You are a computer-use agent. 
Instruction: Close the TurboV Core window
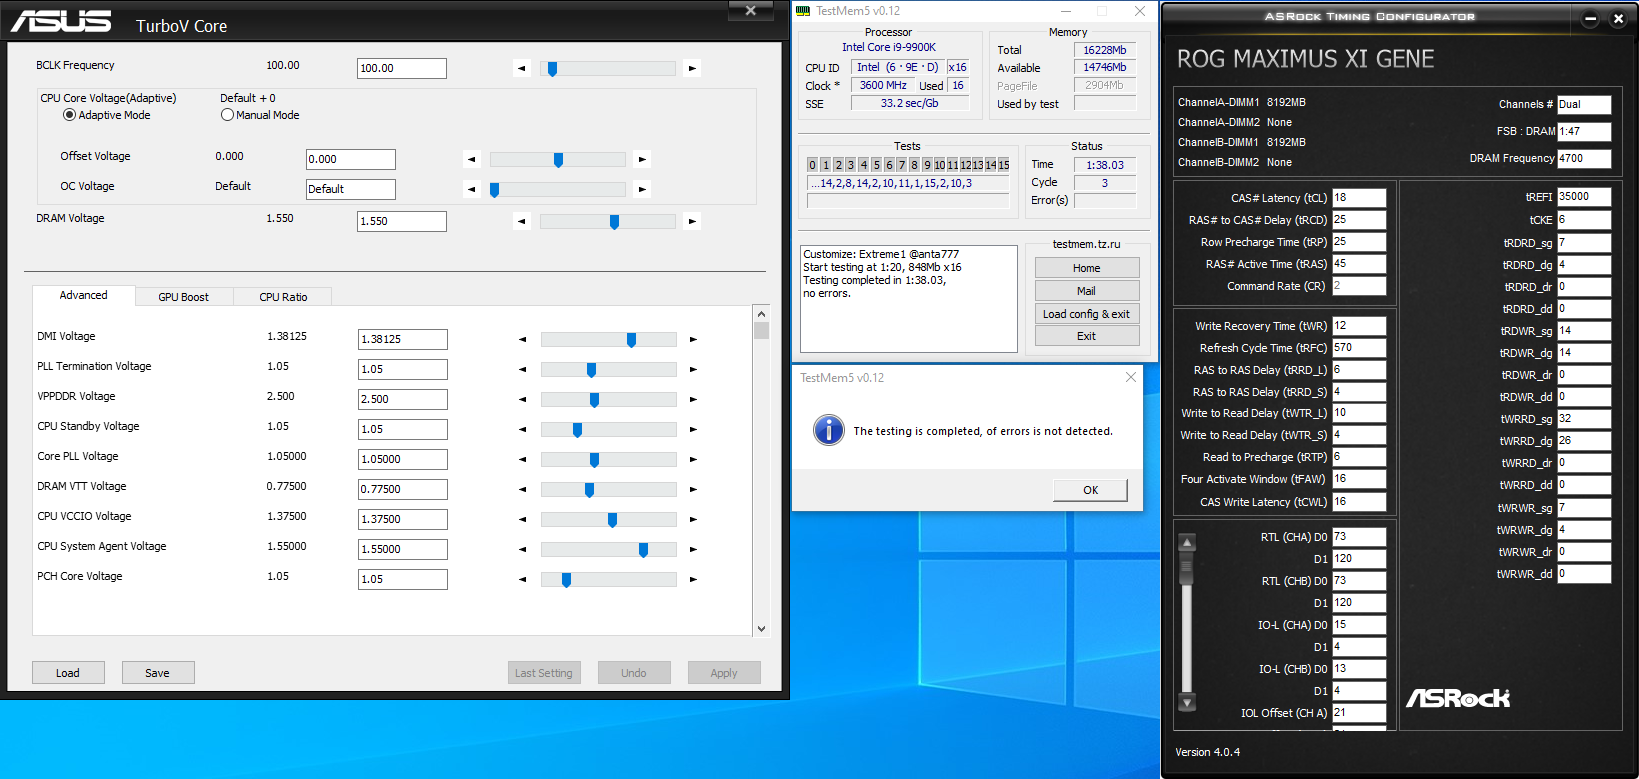(751, 11)
